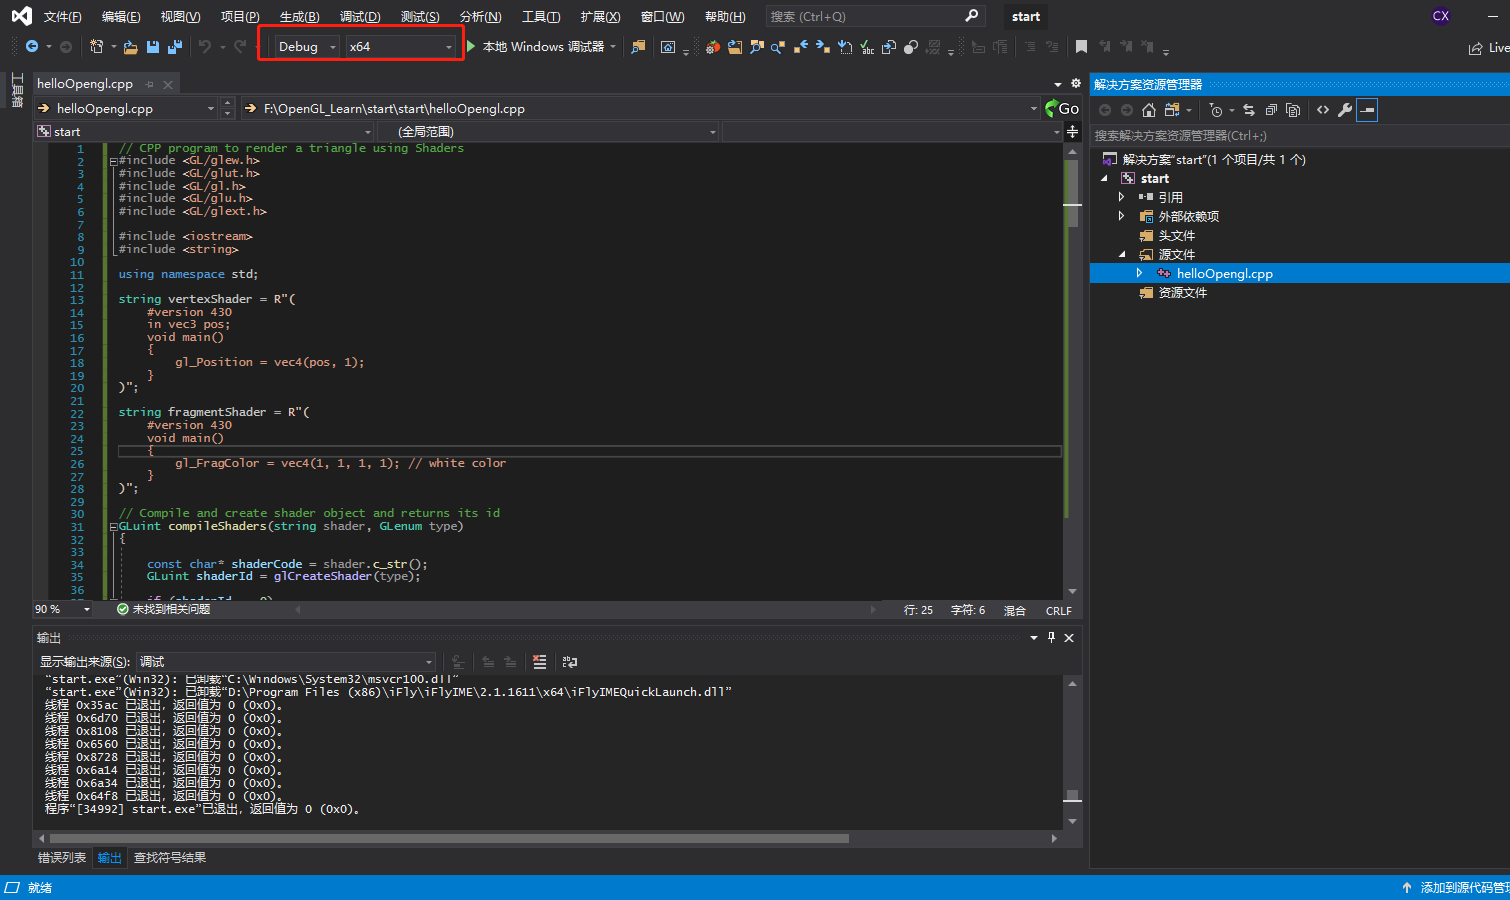Click the Clear All icon in Output panel
The height and width of the screenshot is (900, 1510).
[540, 662]
